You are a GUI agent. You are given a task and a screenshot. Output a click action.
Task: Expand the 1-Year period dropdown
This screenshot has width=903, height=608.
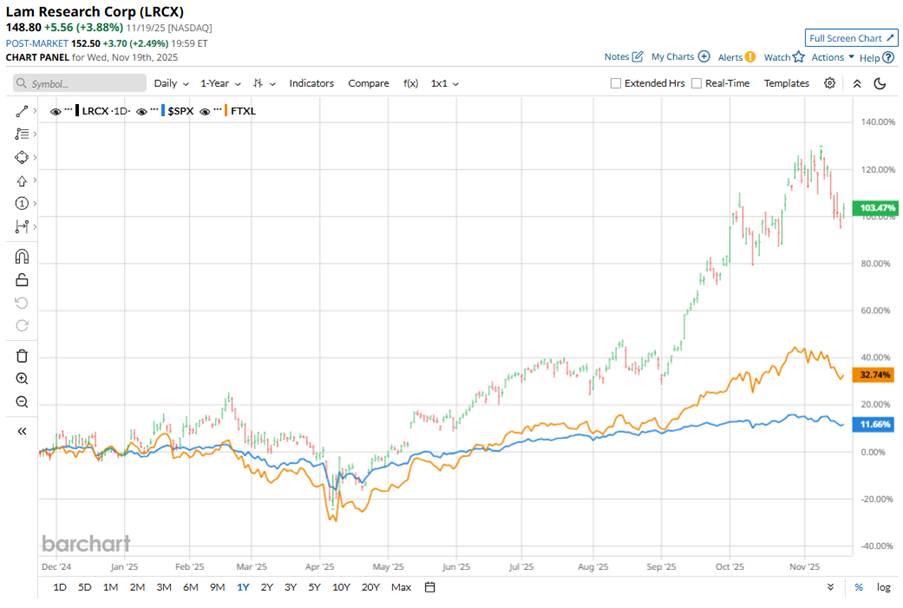click(x=218, y=84)
